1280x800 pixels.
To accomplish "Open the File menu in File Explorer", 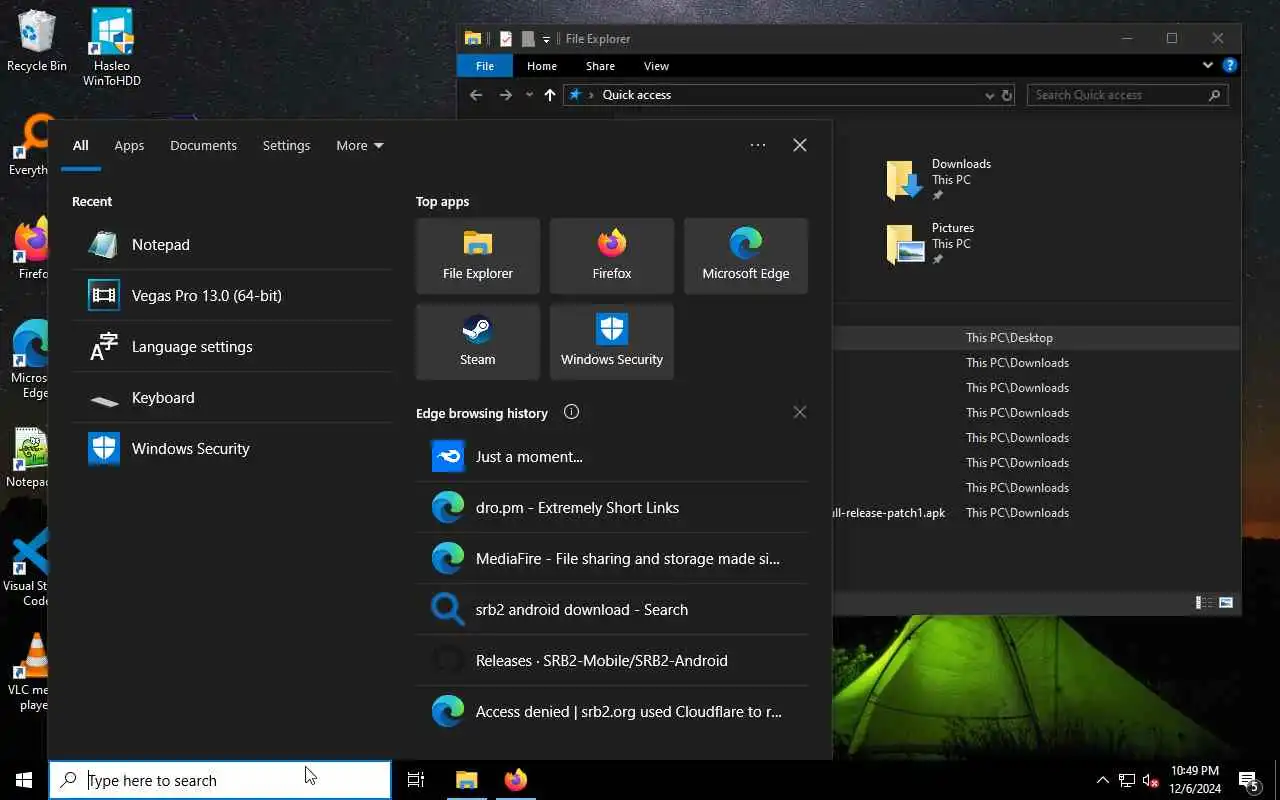I will coord(485,66).
